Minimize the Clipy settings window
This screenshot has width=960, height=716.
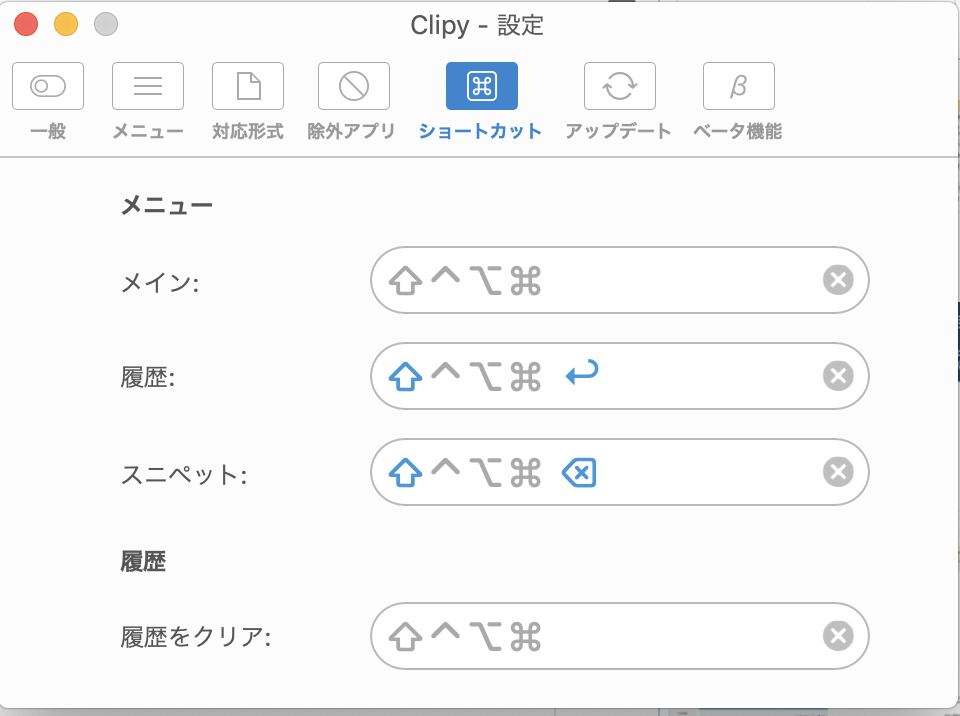pyautogui.click(x=66, y=24)
